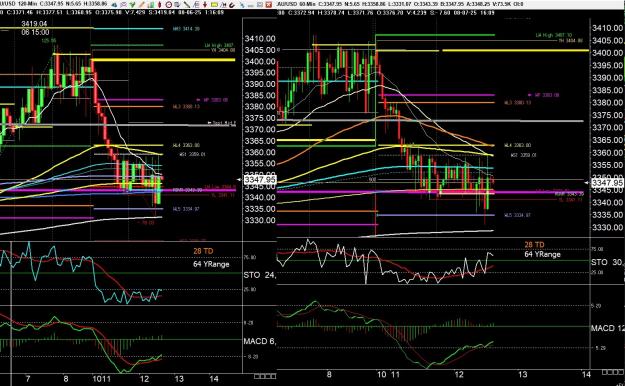Click the cloud icon in the chart toolbar
Viewport: 625px width, 386px height.
click(114, 5)
